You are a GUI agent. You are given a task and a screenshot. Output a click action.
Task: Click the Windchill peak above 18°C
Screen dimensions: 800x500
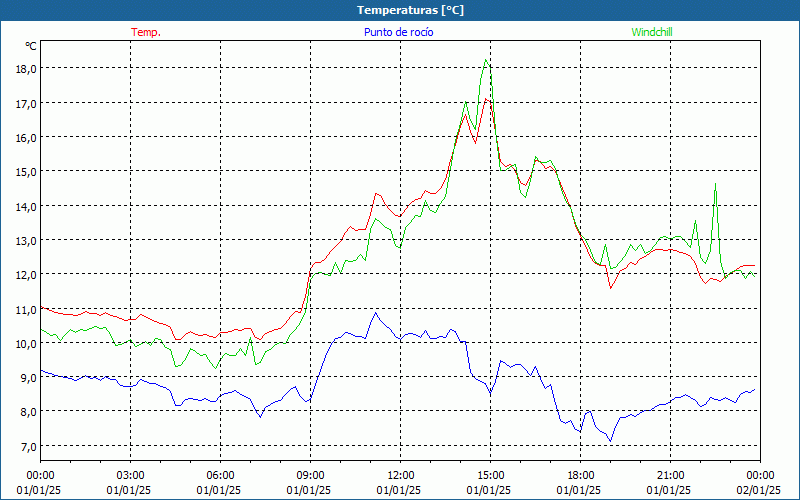(x=486, y=60)
